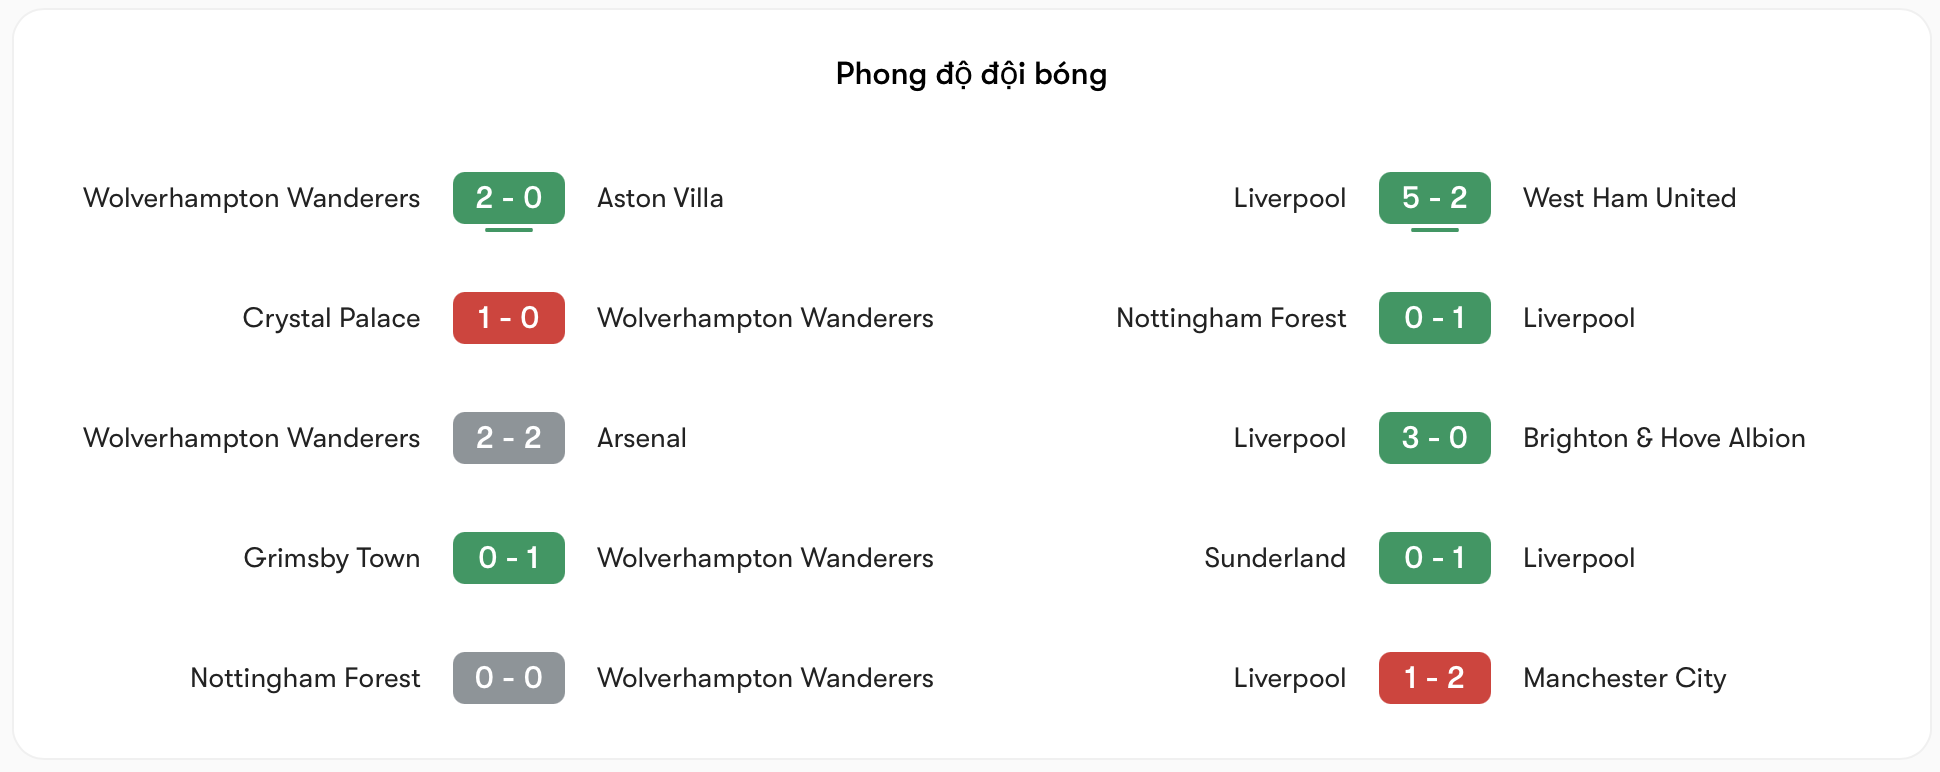1940x772 pixels.
Task: Select the red 1 - 2 Manchester City score badge
Action: click(x=1434, y=678)
